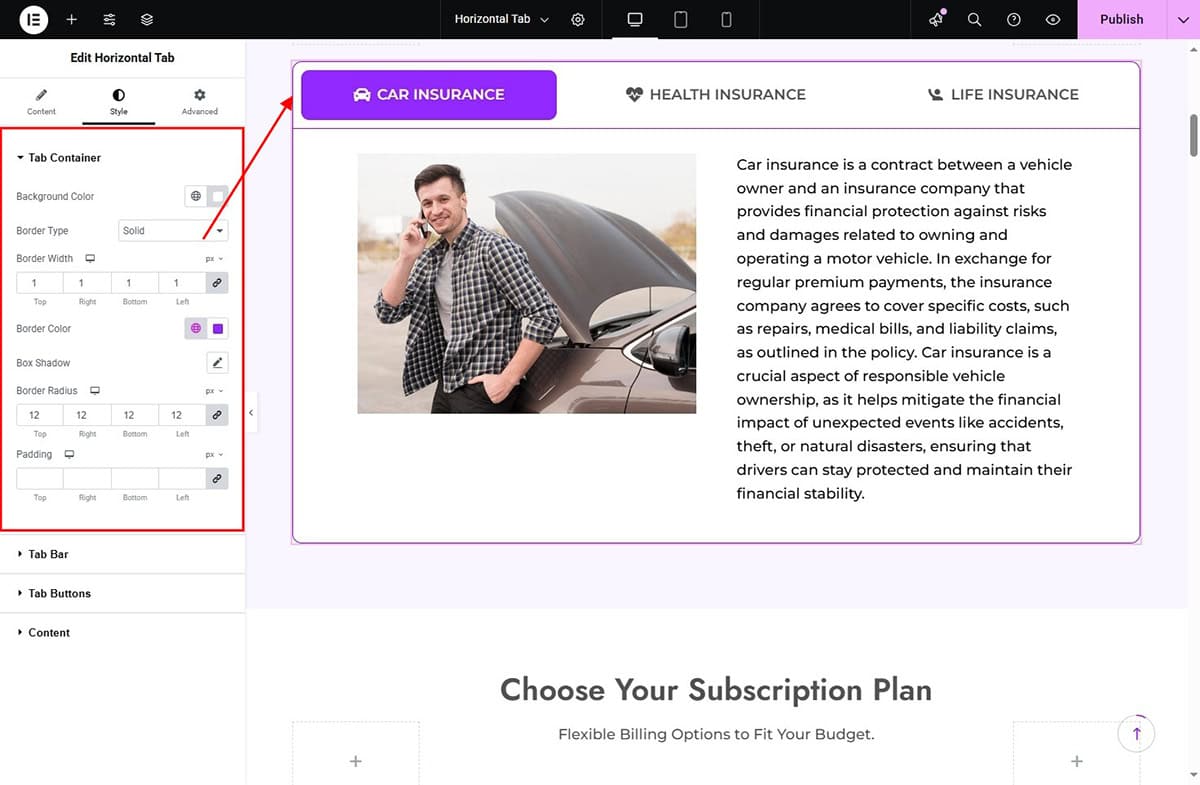Switch to the Style tab
Viewport: 1200px width, 785px height.
119,102
